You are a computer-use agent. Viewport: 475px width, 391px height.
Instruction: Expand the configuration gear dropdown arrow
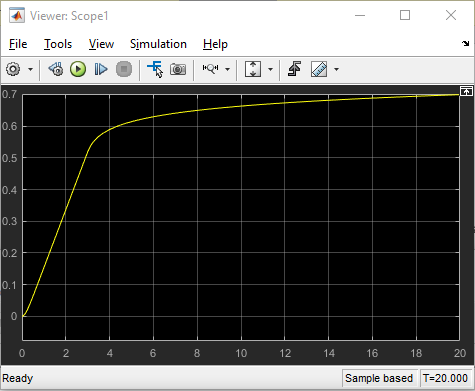point(30,69)
